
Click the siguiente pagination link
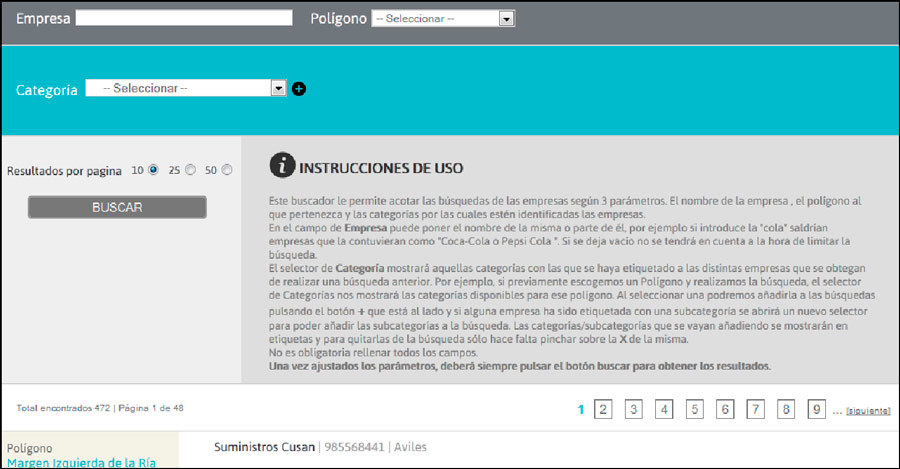coord(868,411)
